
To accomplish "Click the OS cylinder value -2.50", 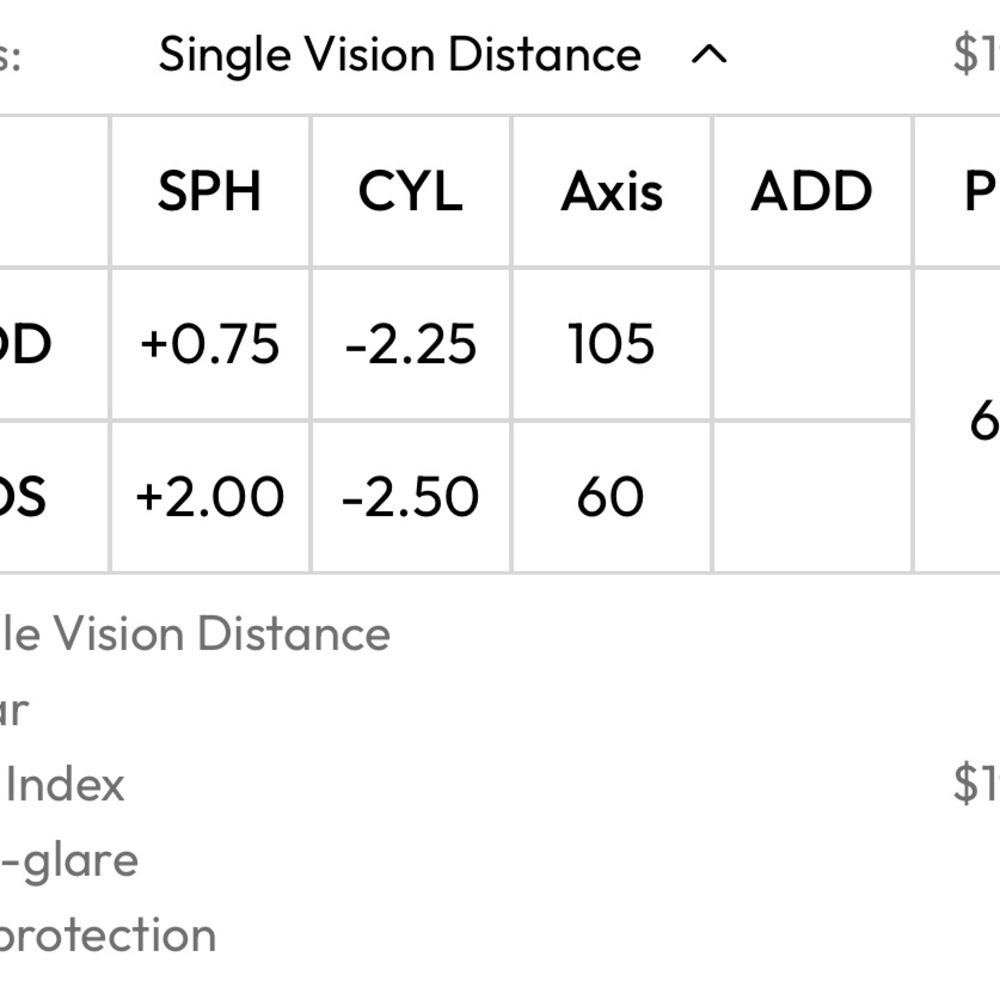I will [411, 497].
